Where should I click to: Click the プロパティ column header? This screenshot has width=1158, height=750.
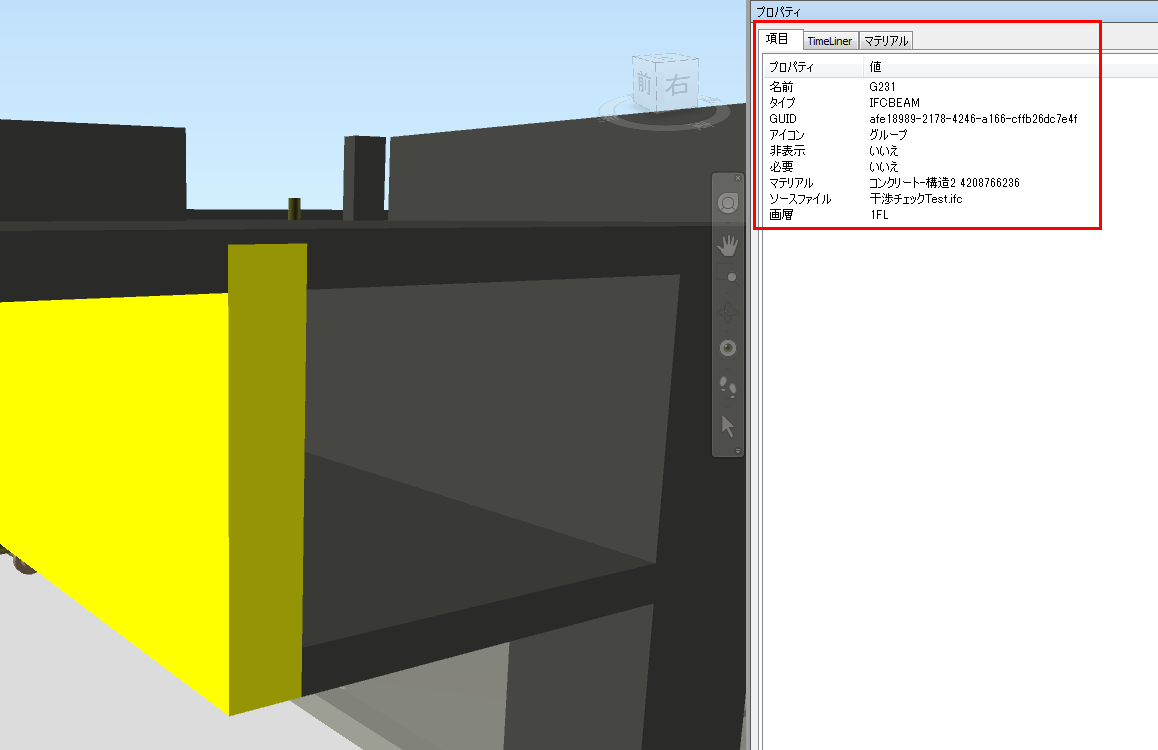coord(790,66)
